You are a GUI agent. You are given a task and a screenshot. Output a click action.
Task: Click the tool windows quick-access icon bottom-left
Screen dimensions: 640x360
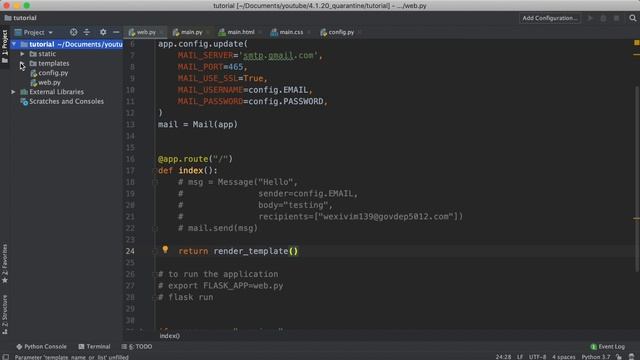point(6,357)
